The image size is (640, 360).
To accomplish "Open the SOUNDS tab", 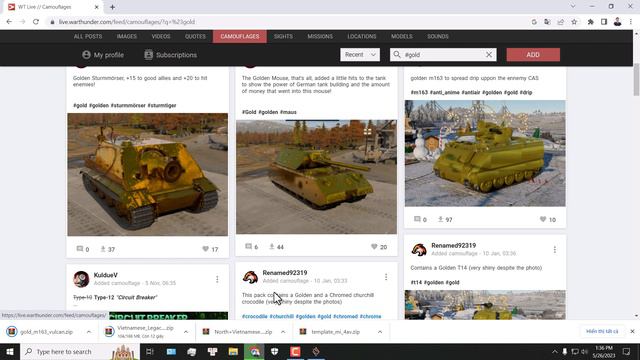I will click(x=438, y=36).
